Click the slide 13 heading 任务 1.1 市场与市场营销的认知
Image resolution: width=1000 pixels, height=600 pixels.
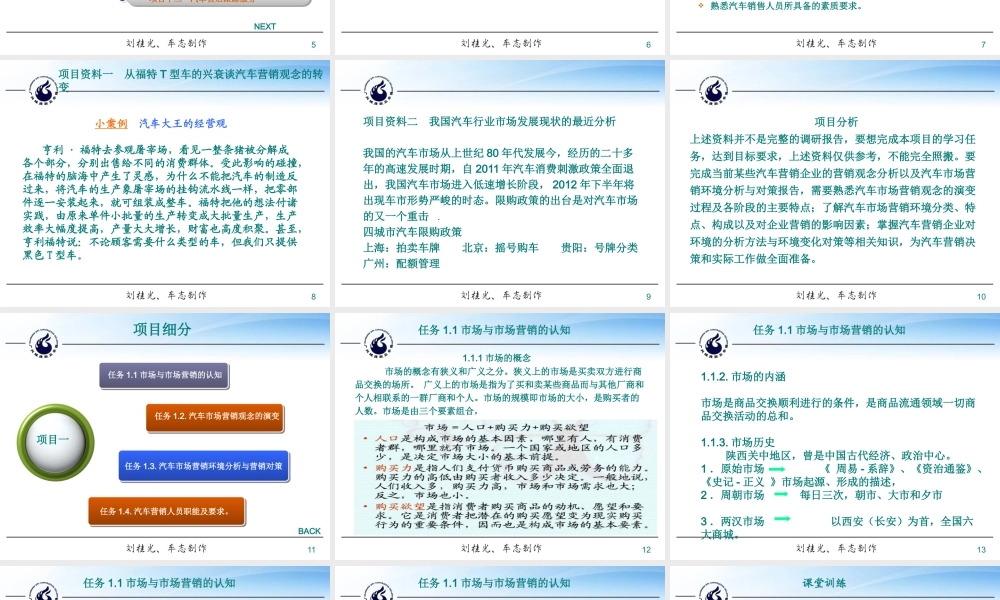(829, 330)
